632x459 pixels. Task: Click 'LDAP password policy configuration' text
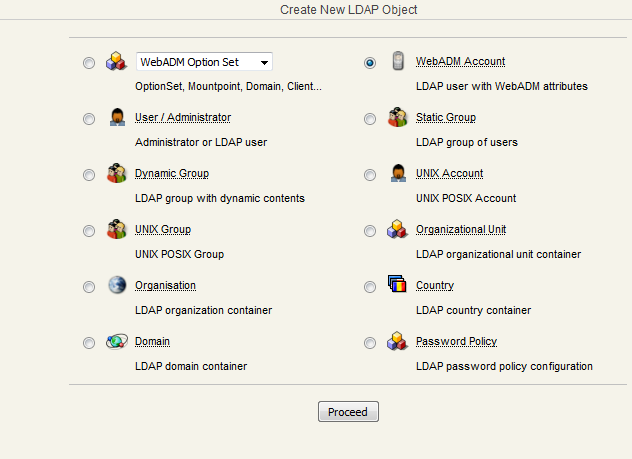click(x=504, y=366)
